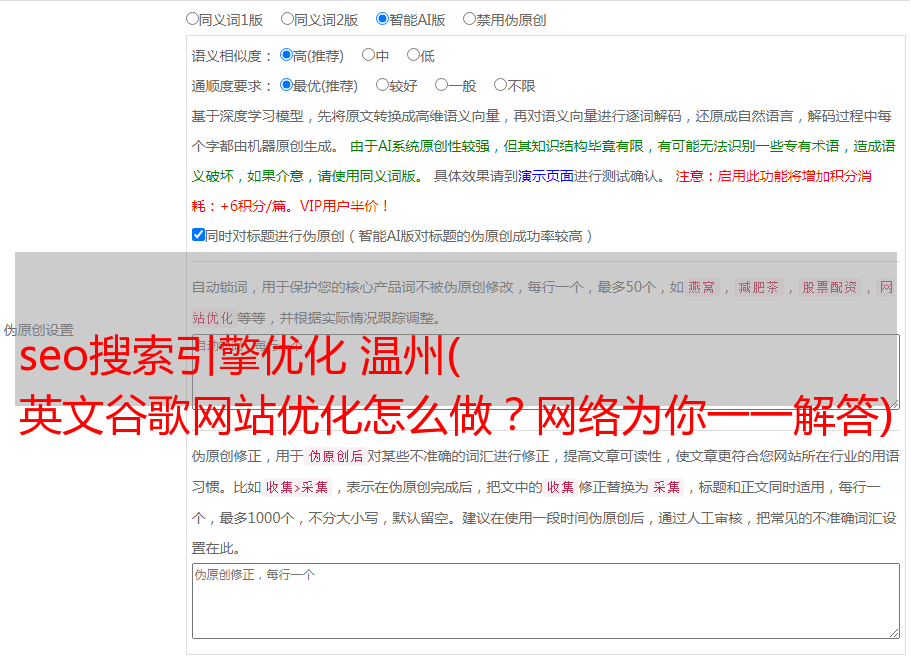Viewport: 911px width, 658px height.
Task: Click the 股票配资 example keyword
Action: [829, 287]
